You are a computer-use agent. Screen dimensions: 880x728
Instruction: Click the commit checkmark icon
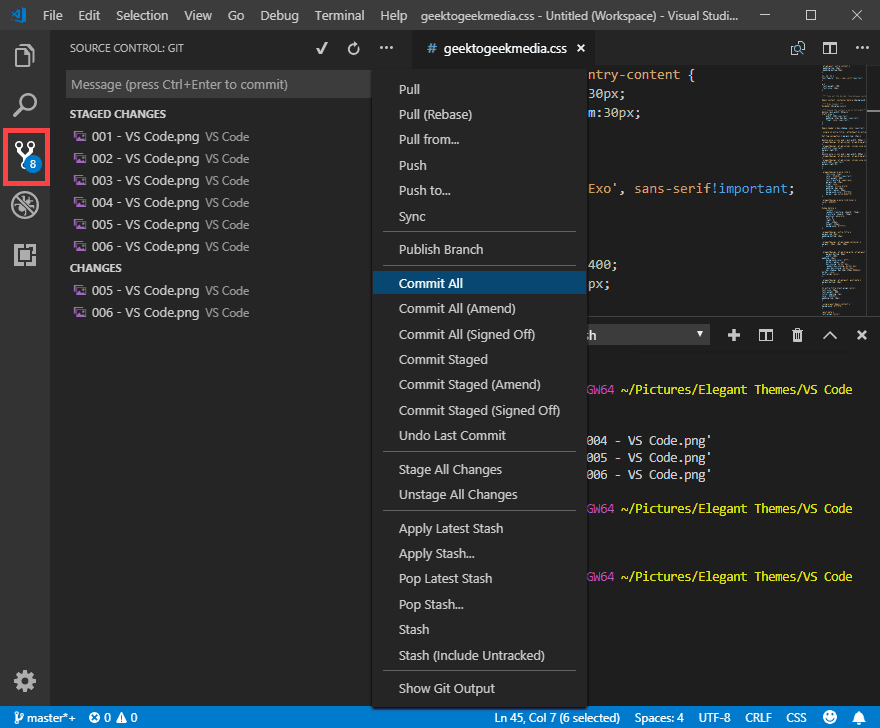[x=322, y=47]
